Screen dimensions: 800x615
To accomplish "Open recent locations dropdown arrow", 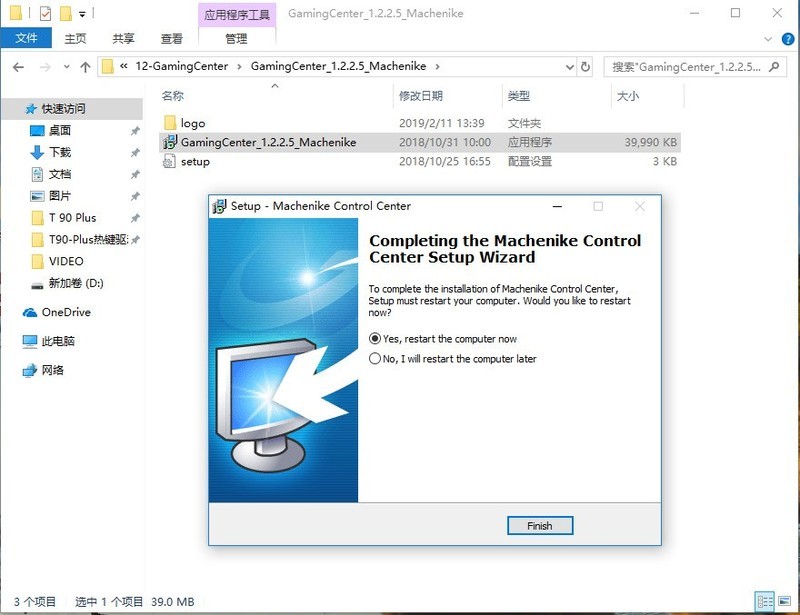I will tap(66, 67).
